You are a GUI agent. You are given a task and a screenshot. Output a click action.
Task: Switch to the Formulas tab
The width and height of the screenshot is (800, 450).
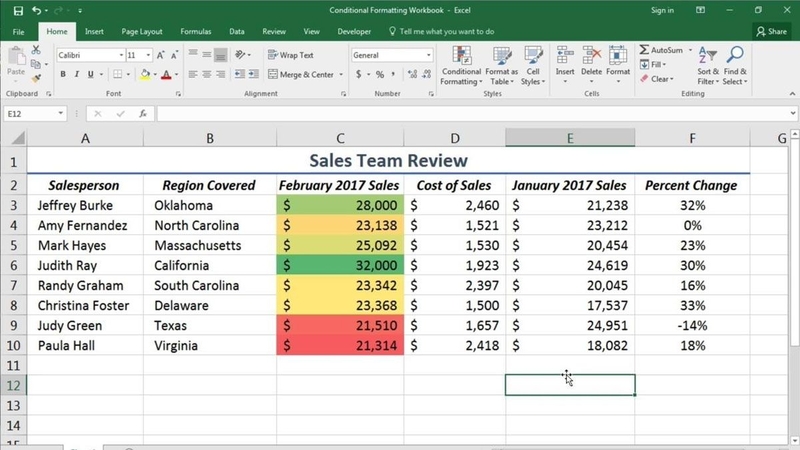tap(195, 32)
